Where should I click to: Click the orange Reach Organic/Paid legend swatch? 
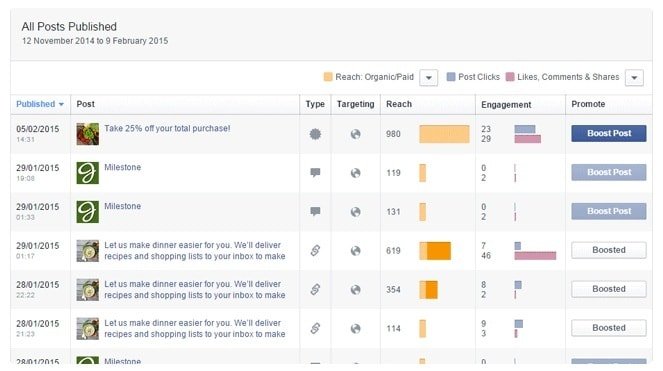[328, 77]
